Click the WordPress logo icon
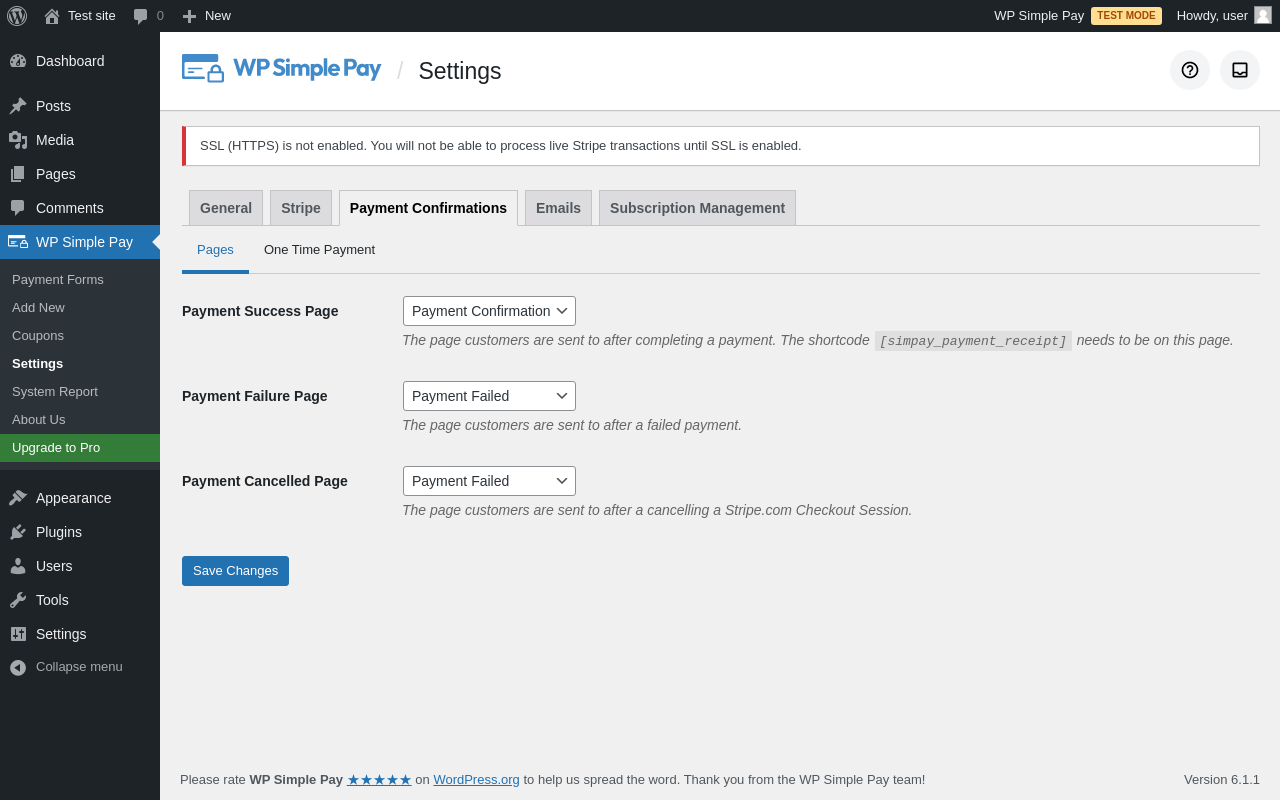 pyautogui.click(x=17, y=16)
